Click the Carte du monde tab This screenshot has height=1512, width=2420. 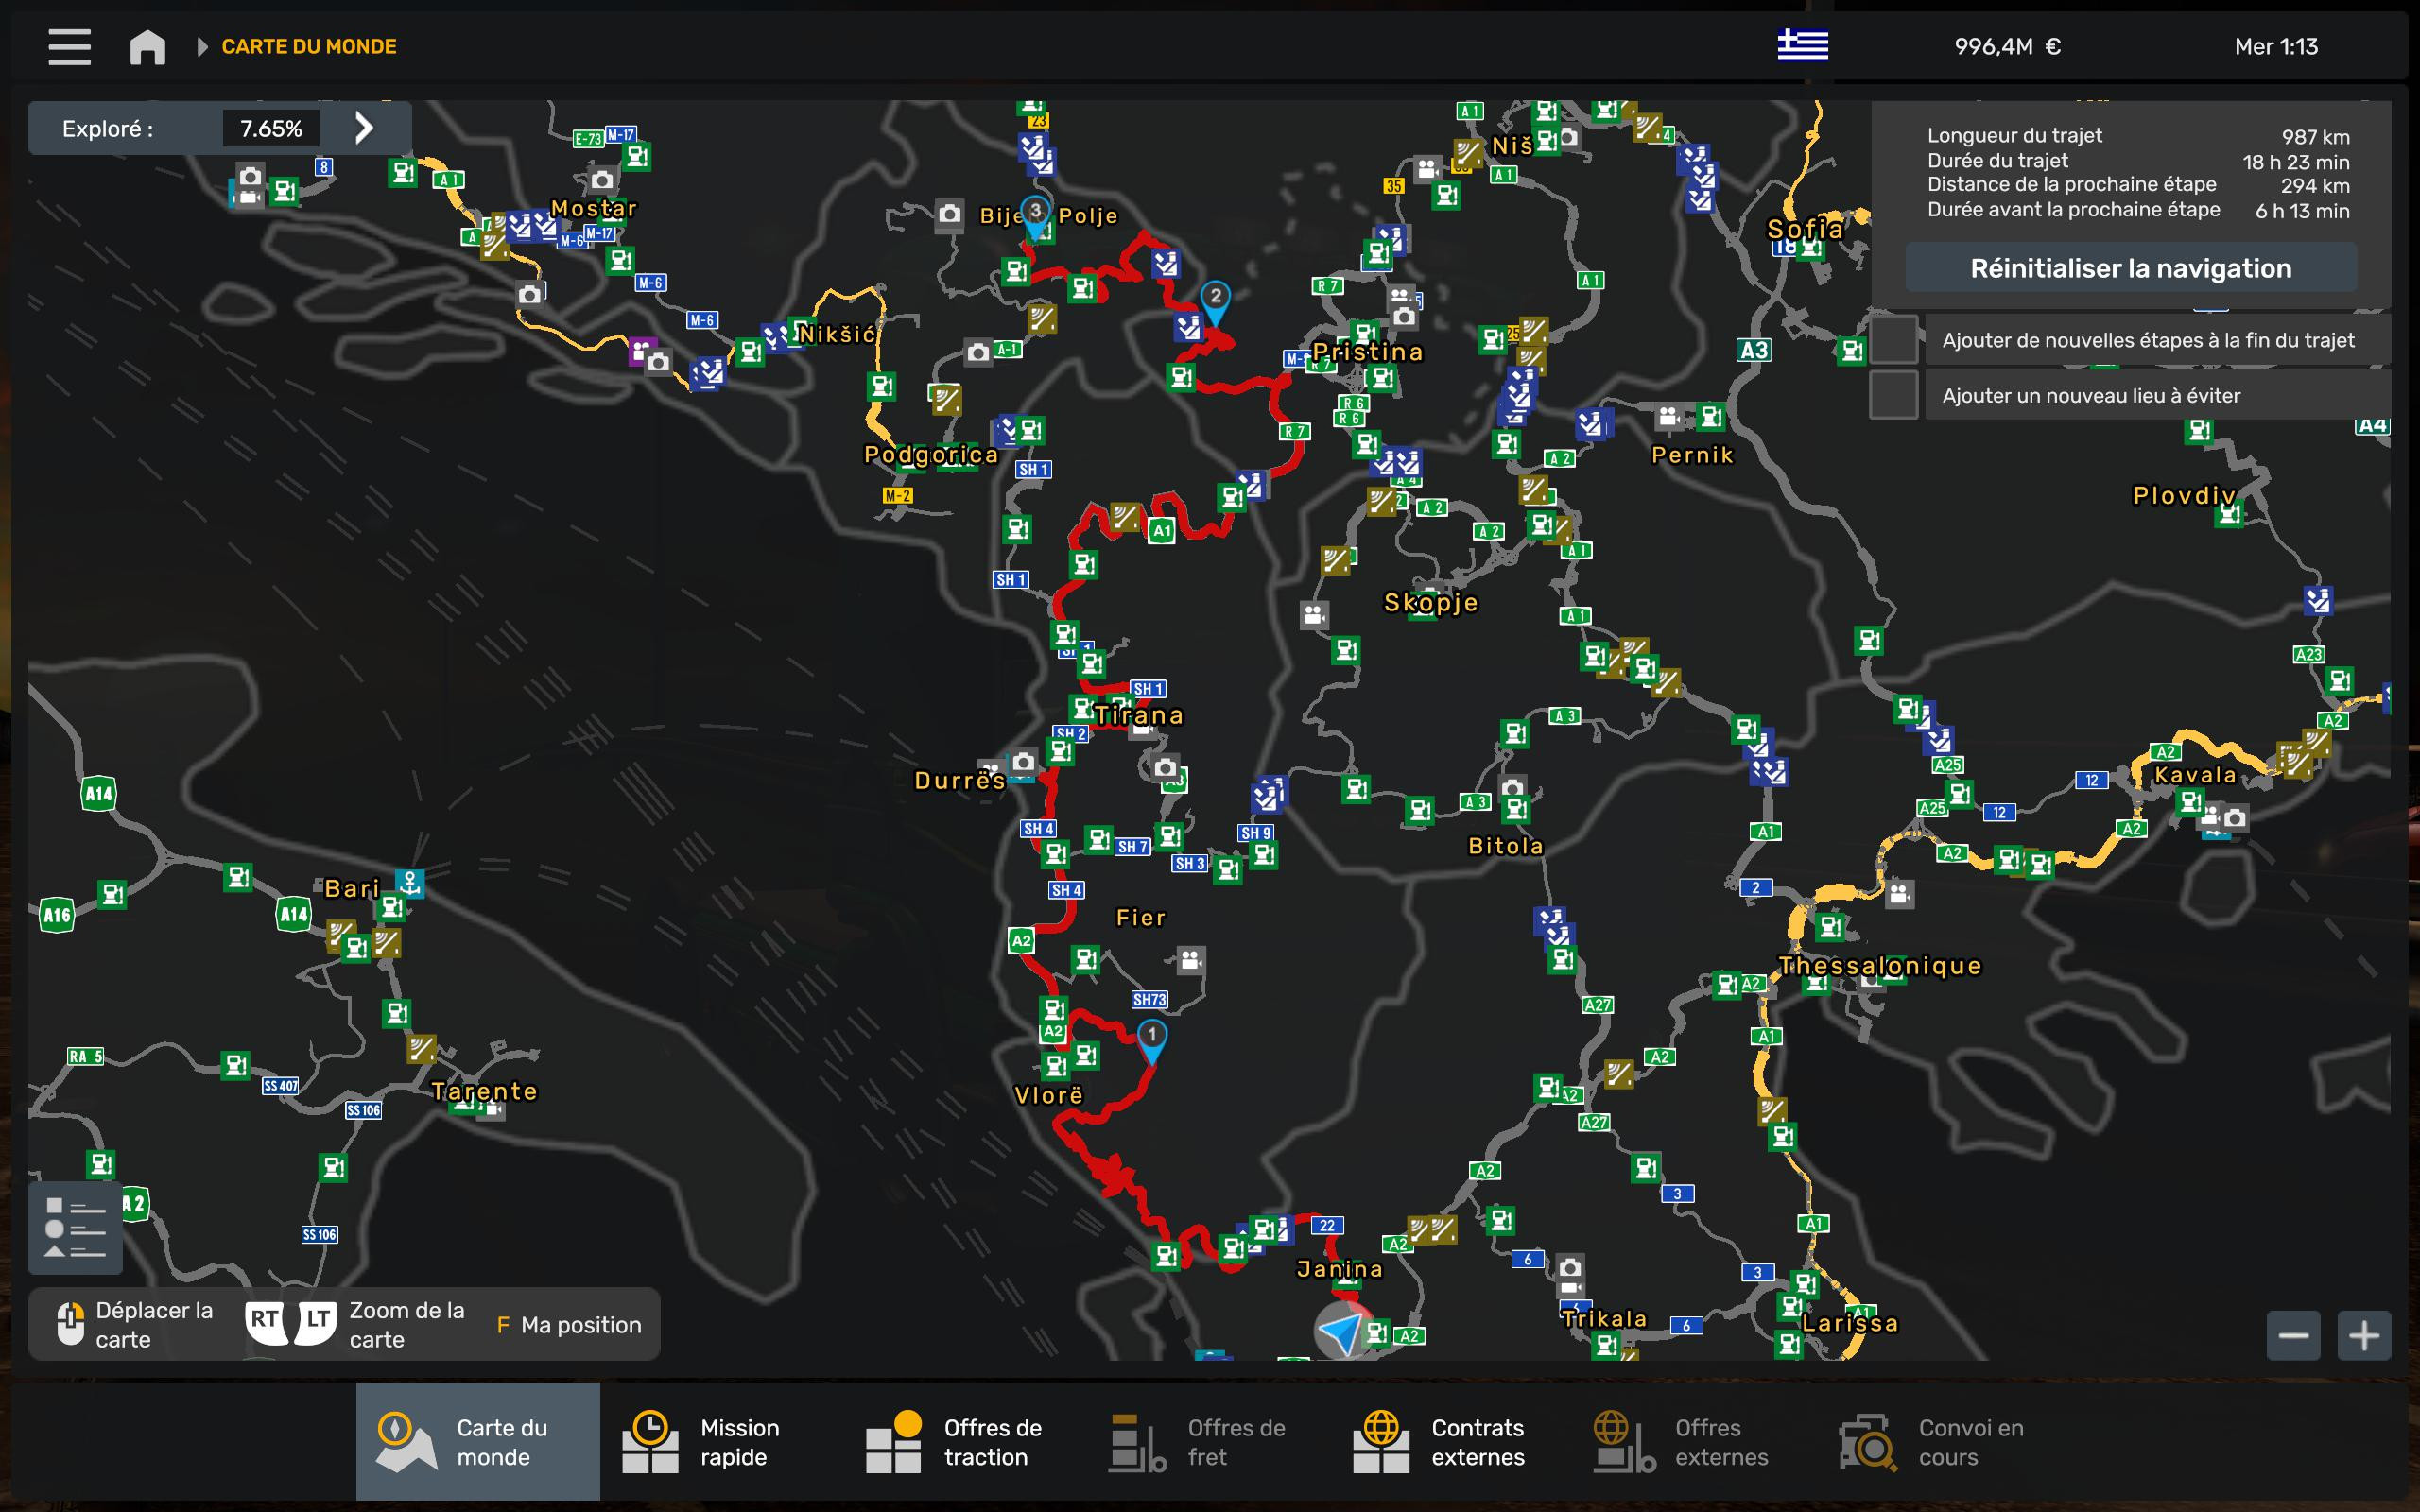478,1441
